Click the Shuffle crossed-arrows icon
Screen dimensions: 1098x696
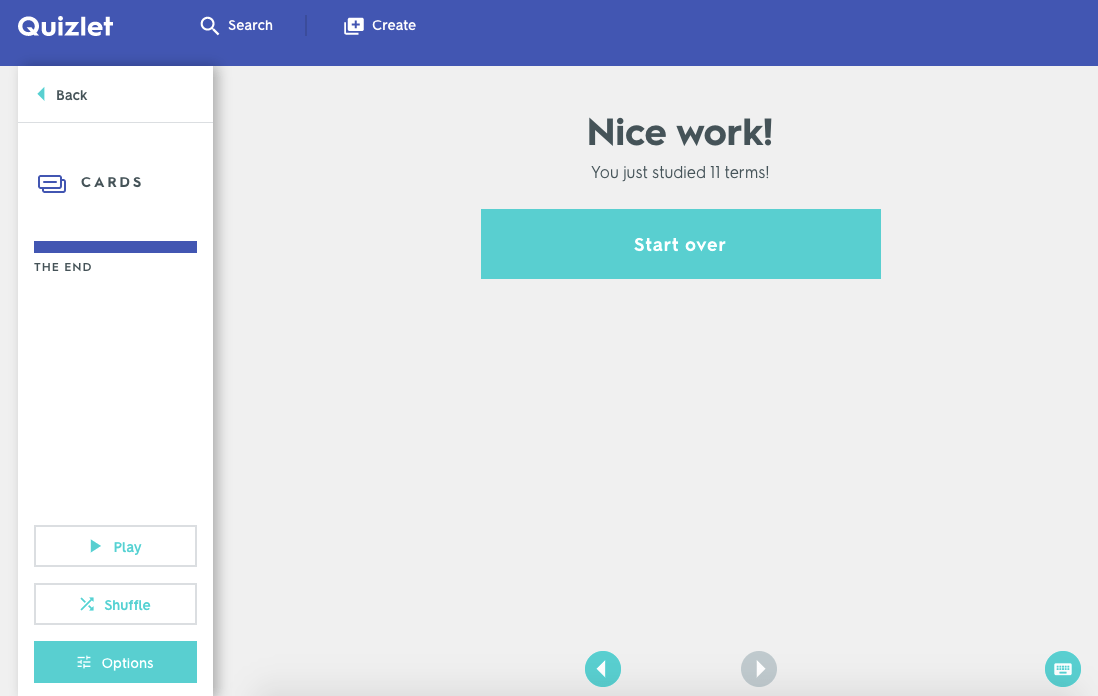85,604
